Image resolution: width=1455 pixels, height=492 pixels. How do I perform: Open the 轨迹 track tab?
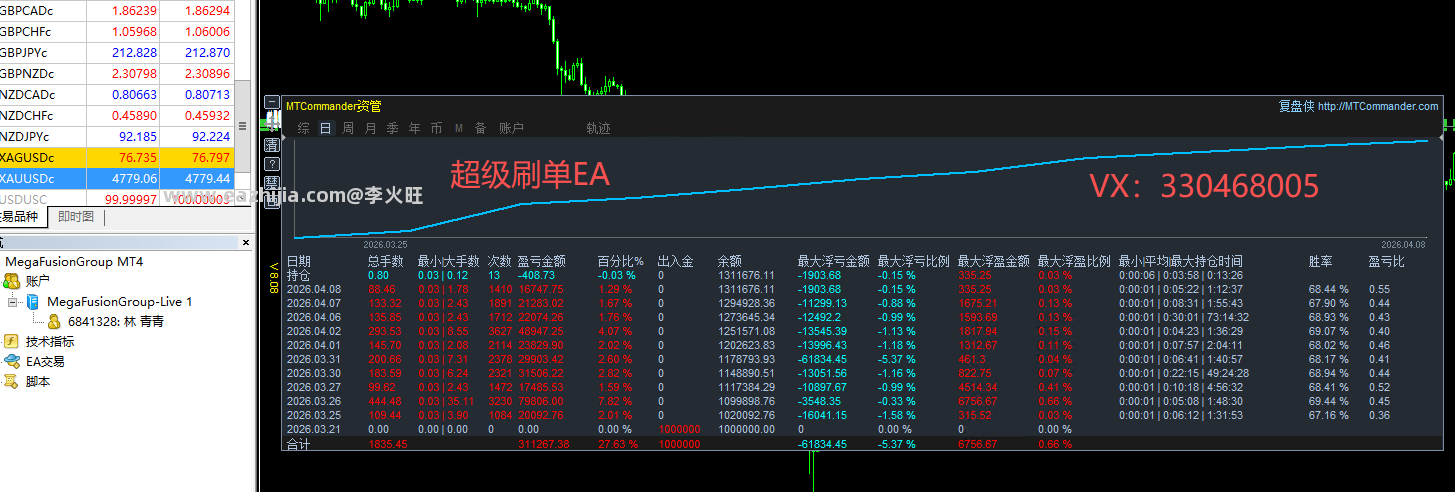tap(598, 128)
